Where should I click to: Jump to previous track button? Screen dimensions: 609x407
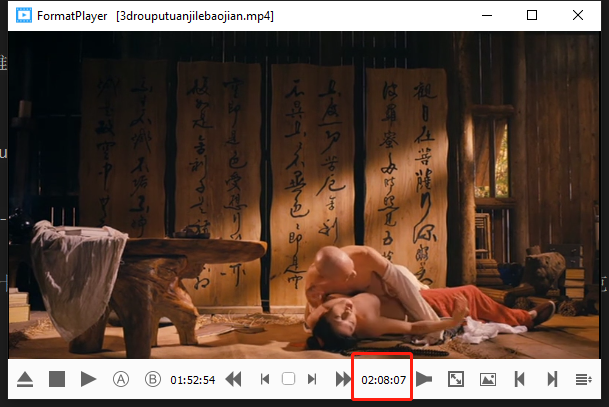pyautogui.click(x=519, y=379)
